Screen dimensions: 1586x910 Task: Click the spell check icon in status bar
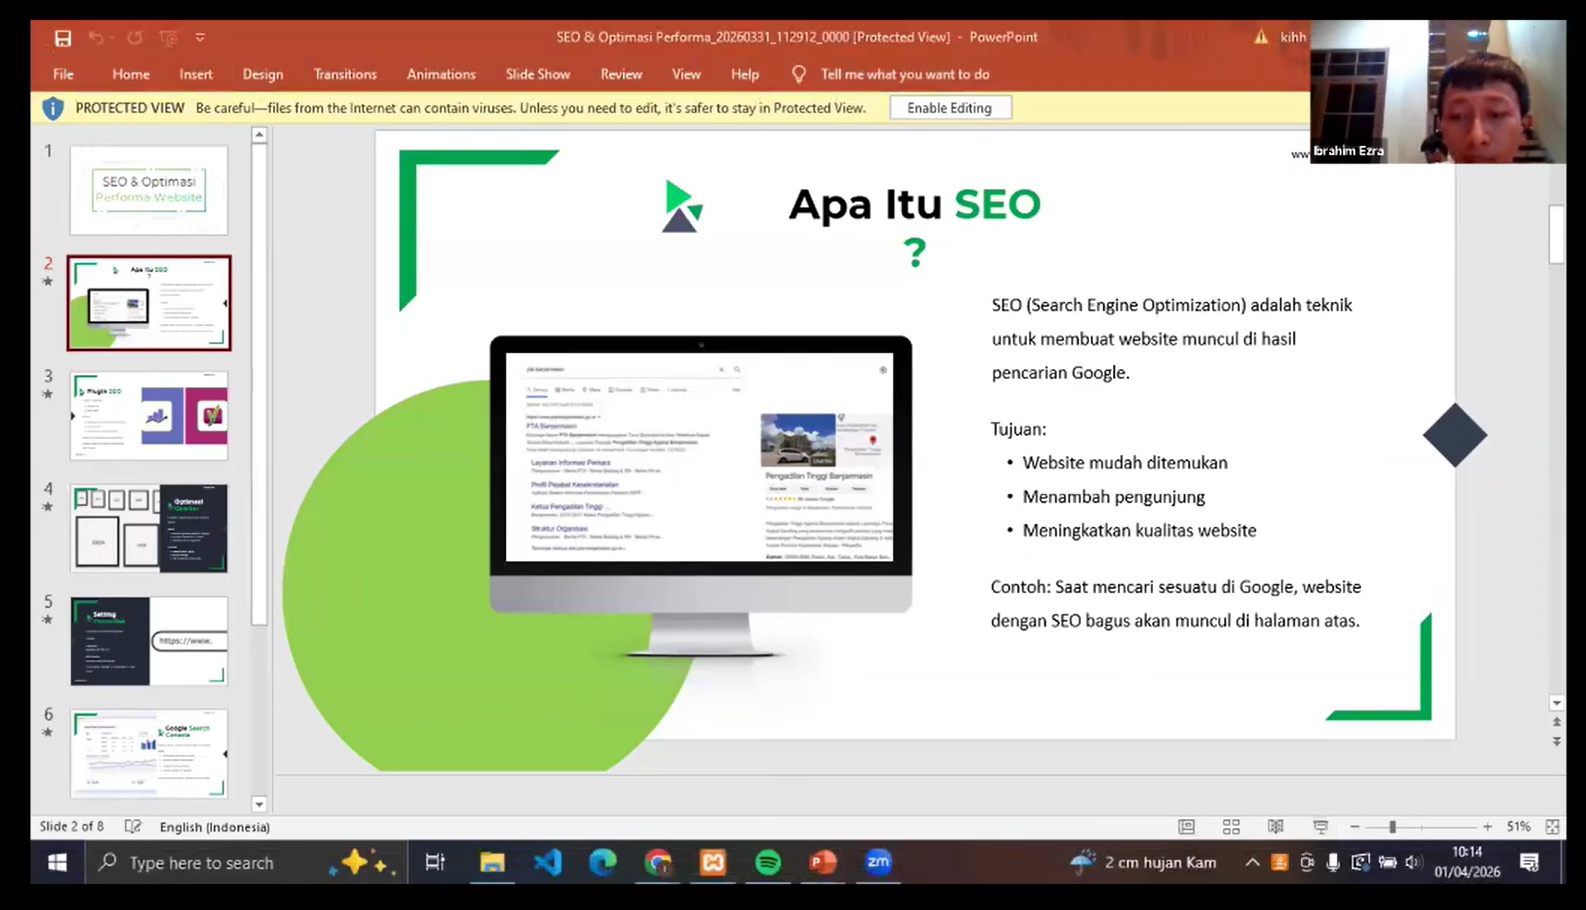tap(133, 827)
